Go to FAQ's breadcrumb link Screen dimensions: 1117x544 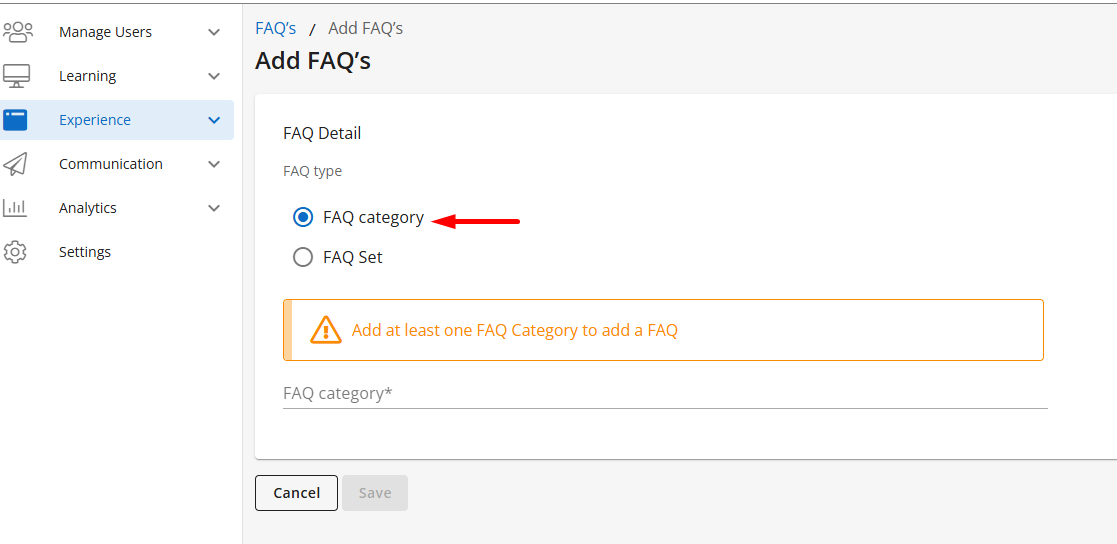click(276, 29)
